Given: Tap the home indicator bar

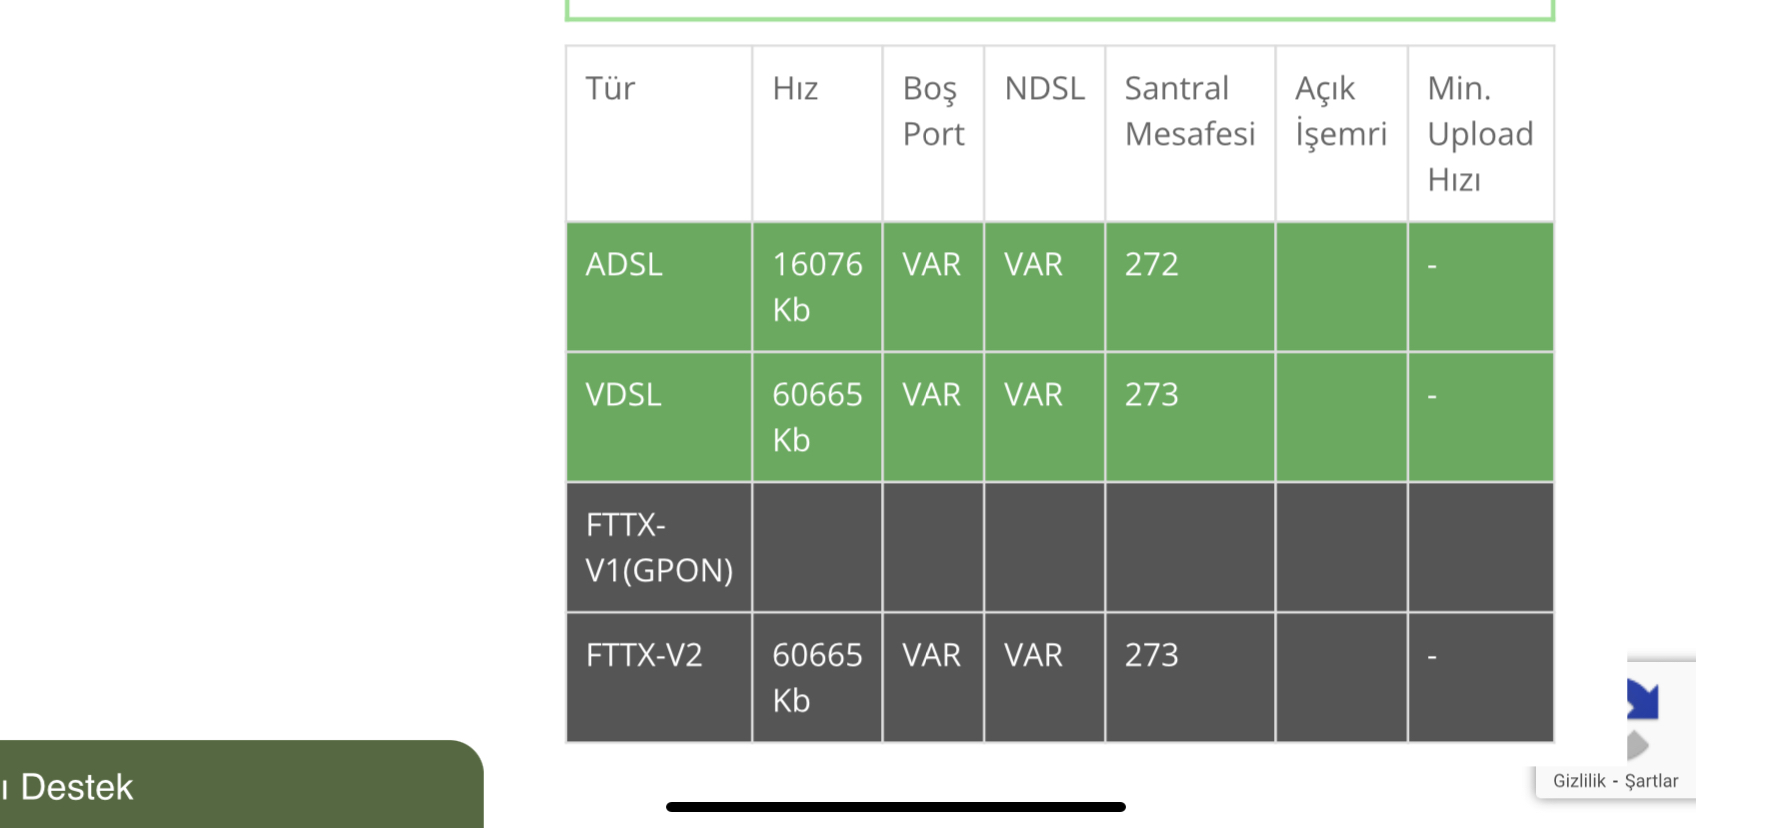Looking at the screenshot, I should tap(896, 807).
